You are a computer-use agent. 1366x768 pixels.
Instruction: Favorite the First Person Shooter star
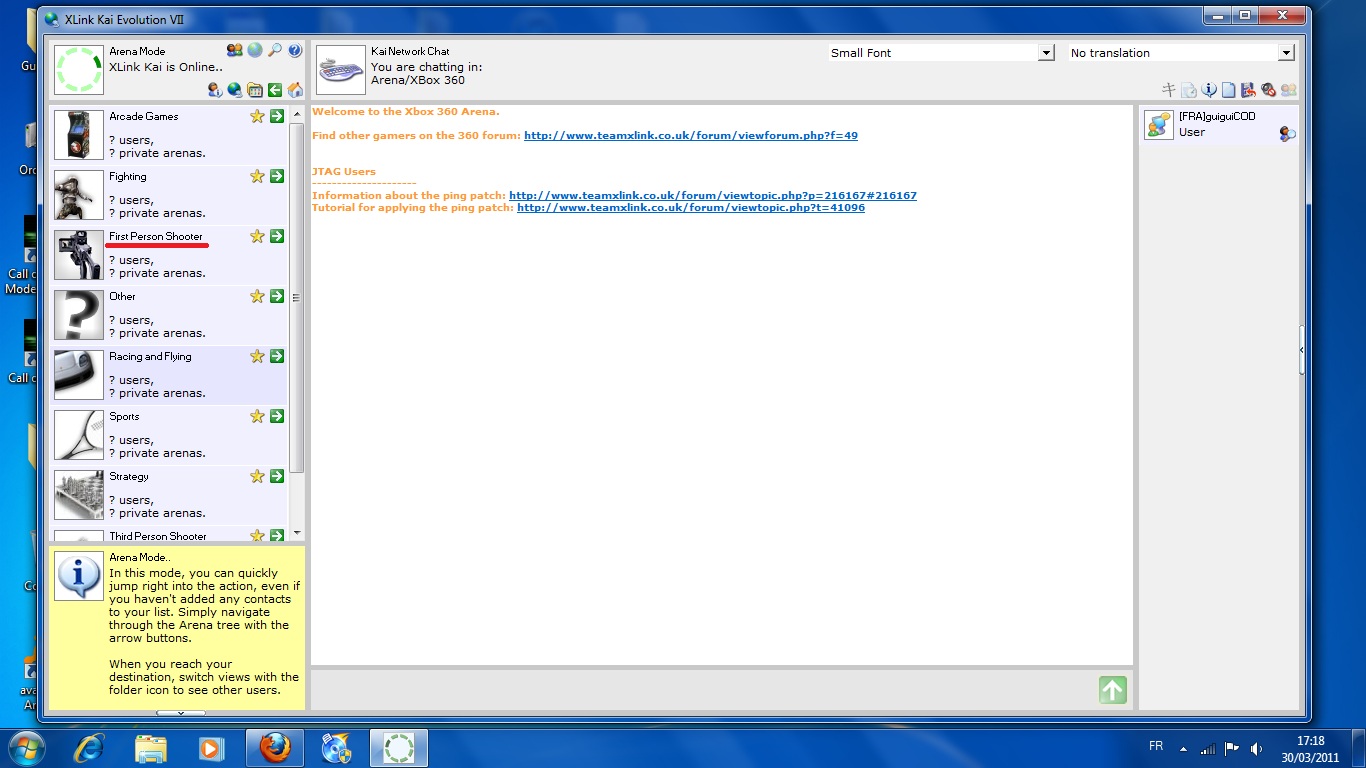[x=257, y=236]
